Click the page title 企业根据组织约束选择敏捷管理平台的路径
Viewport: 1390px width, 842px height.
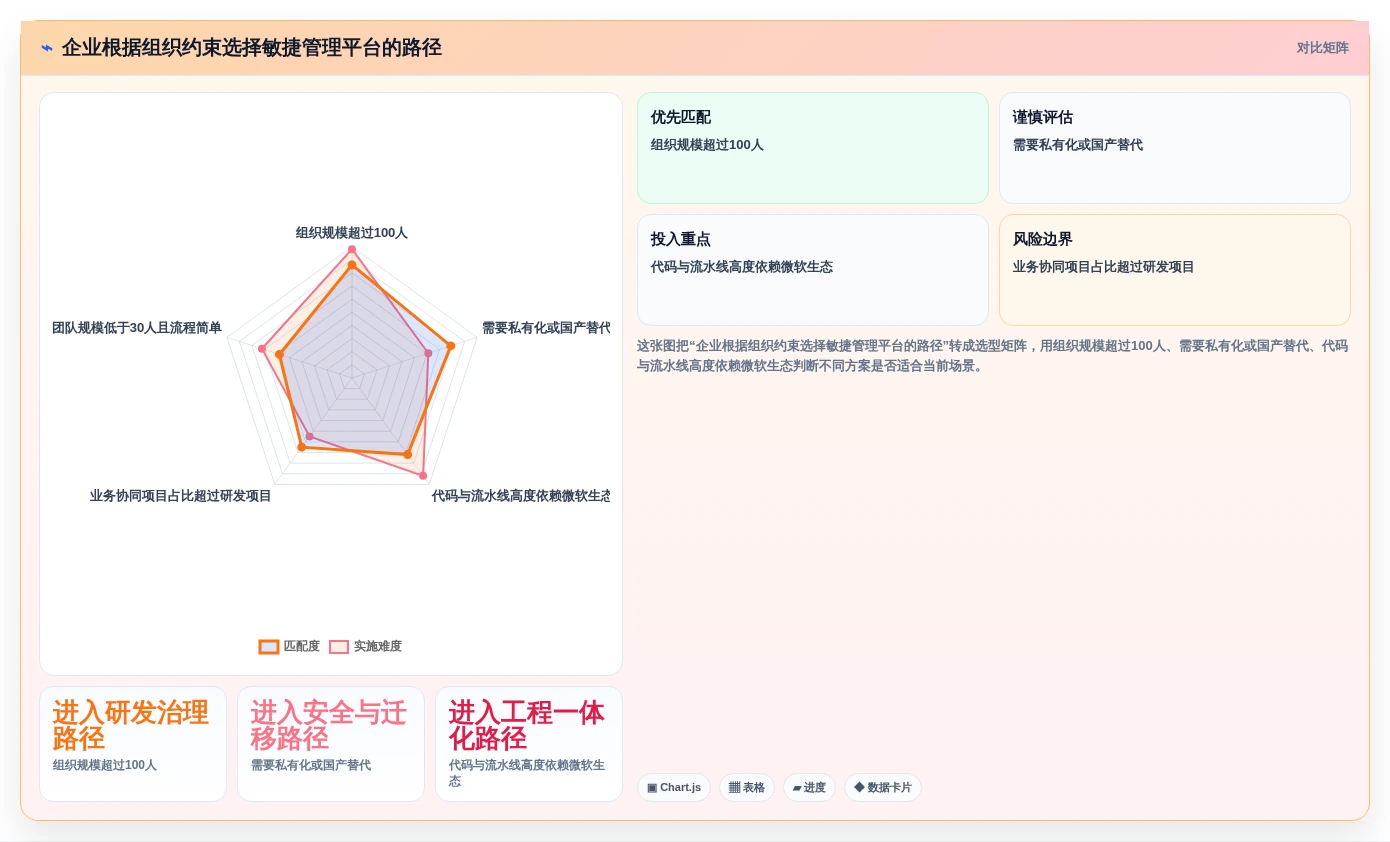[x=252, y=48]
